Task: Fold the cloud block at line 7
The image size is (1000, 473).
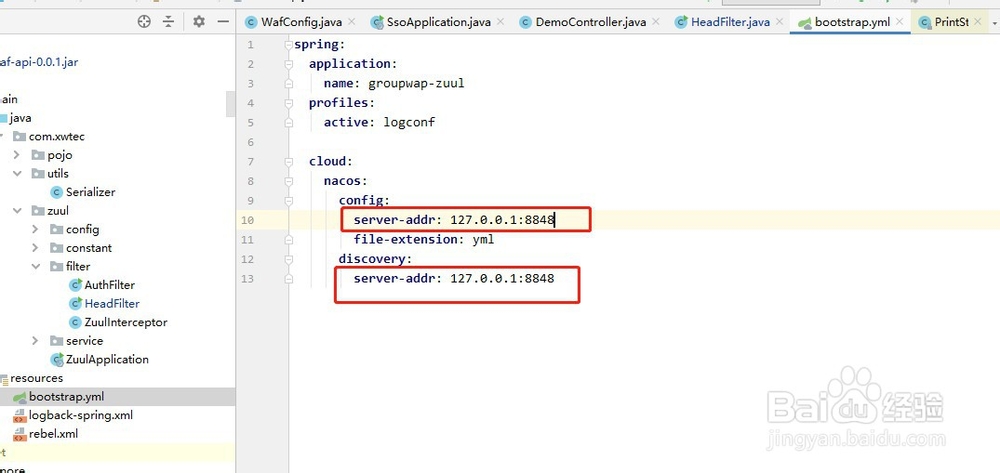Action: [289, 161]
